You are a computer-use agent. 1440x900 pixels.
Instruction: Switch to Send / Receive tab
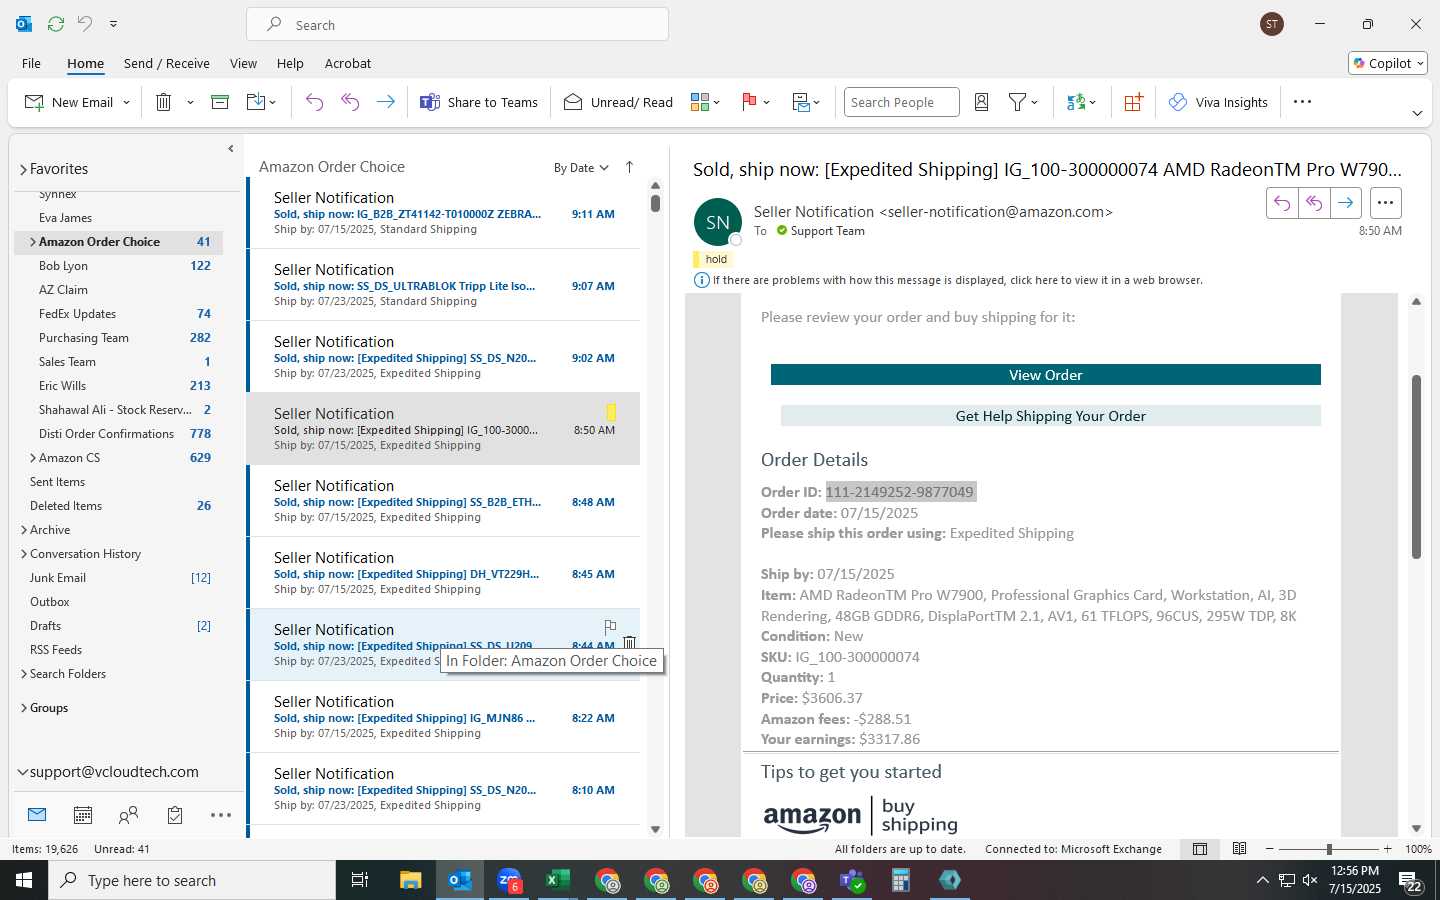(167, 63)
